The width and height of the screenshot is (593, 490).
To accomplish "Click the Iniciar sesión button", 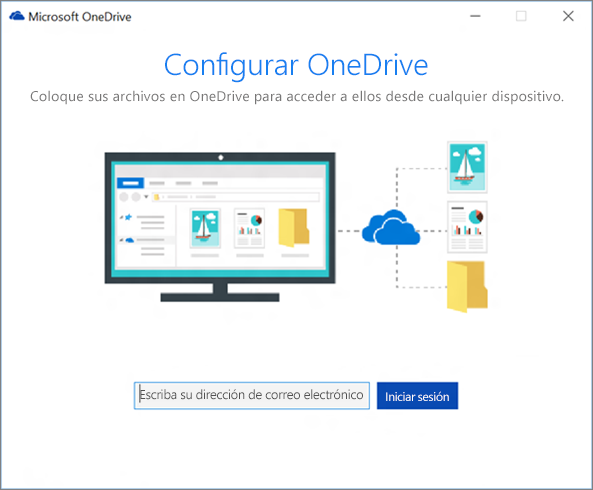I will pyautogui.click(x=418, y=395).
